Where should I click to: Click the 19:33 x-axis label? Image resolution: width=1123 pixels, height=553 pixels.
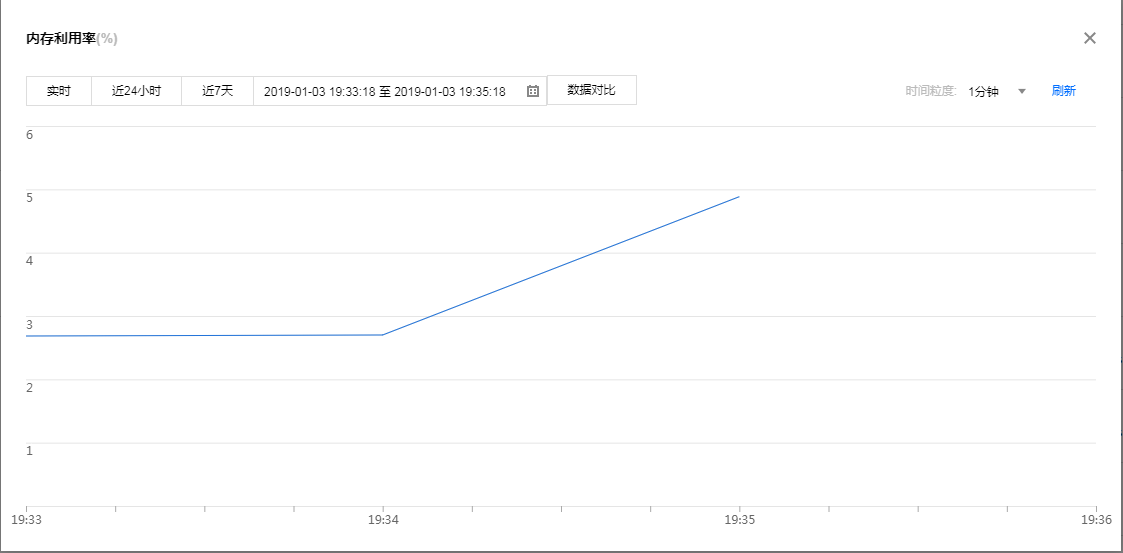[26, 520]
